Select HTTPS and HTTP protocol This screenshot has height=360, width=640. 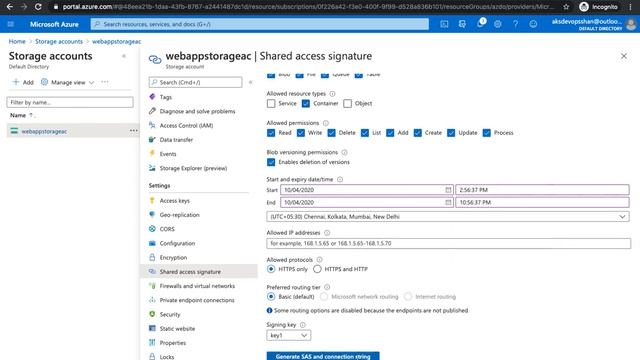(x=317, y=269)
